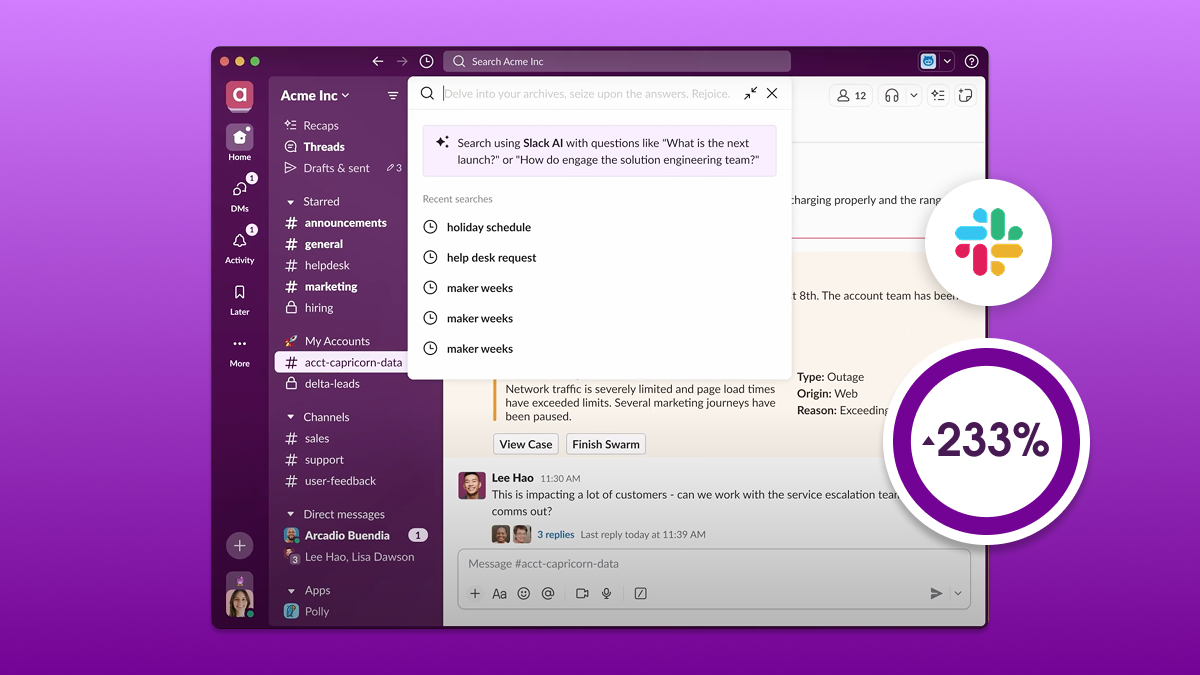Click the mention @ icon in composer
This screenshot has height=675, width=1200.
[x=548, y=594]
